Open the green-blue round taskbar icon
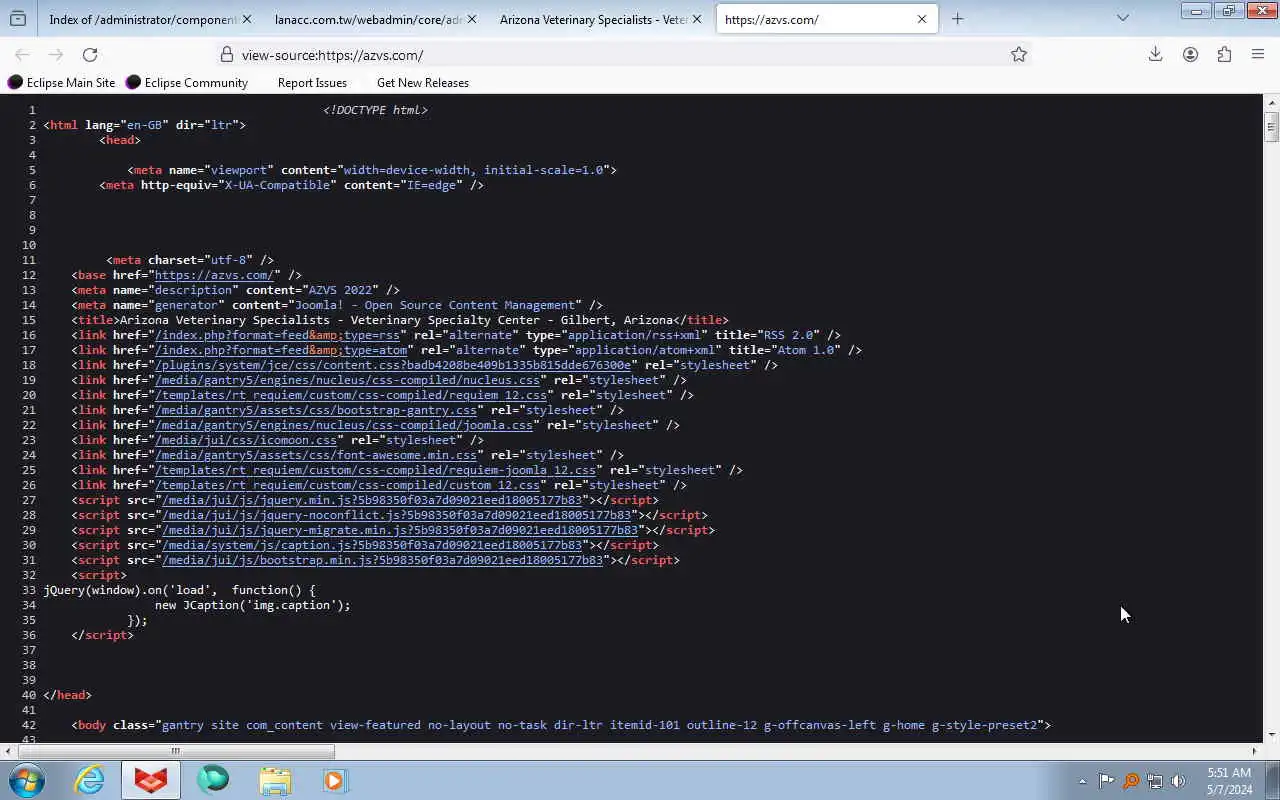Screen dimensions: 1280x800 coord(212,780)
